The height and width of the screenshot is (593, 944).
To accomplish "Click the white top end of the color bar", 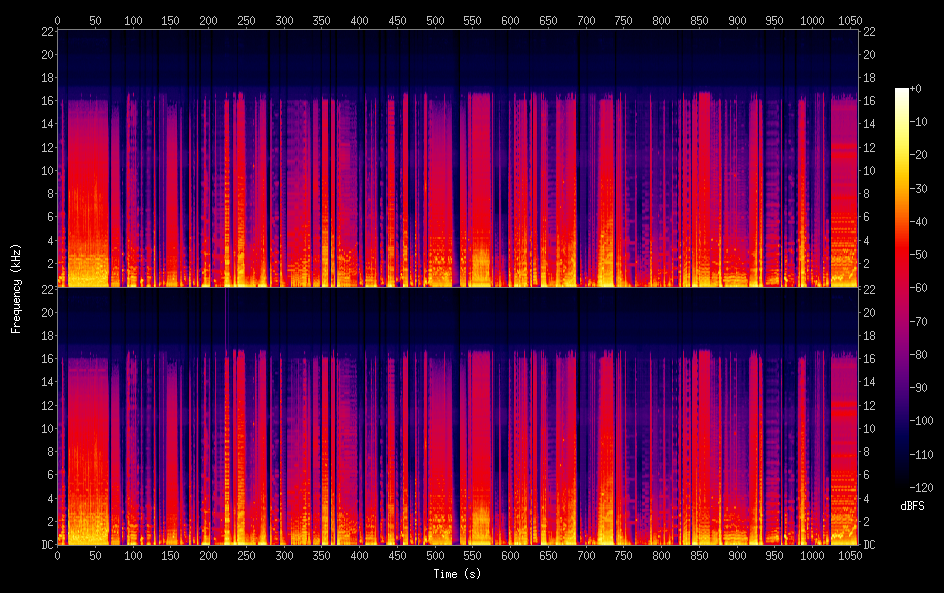I will pyautogui.click(x=902, y=92).
